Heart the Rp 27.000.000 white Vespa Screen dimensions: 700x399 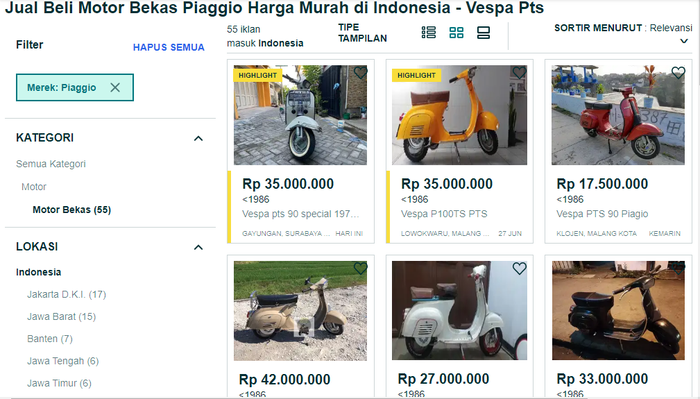coord(519,268)
